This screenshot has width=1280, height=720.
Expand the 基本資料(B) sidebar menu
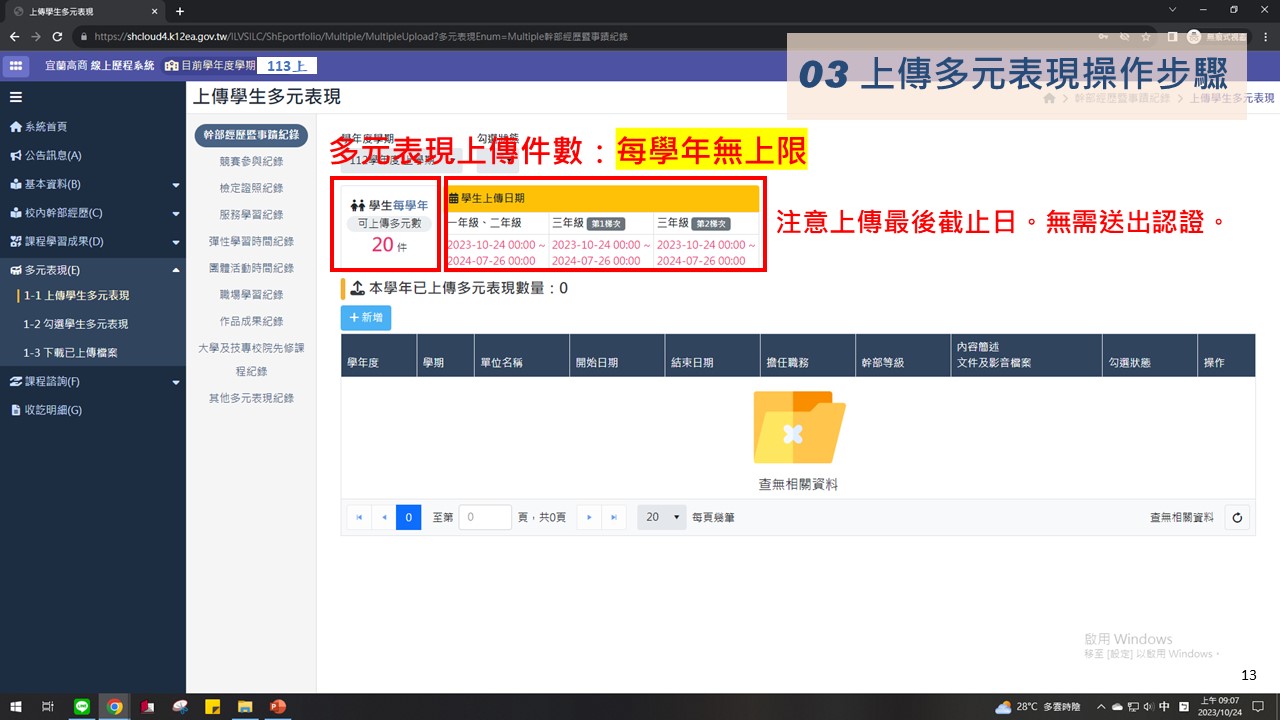[x=92, y=184]
